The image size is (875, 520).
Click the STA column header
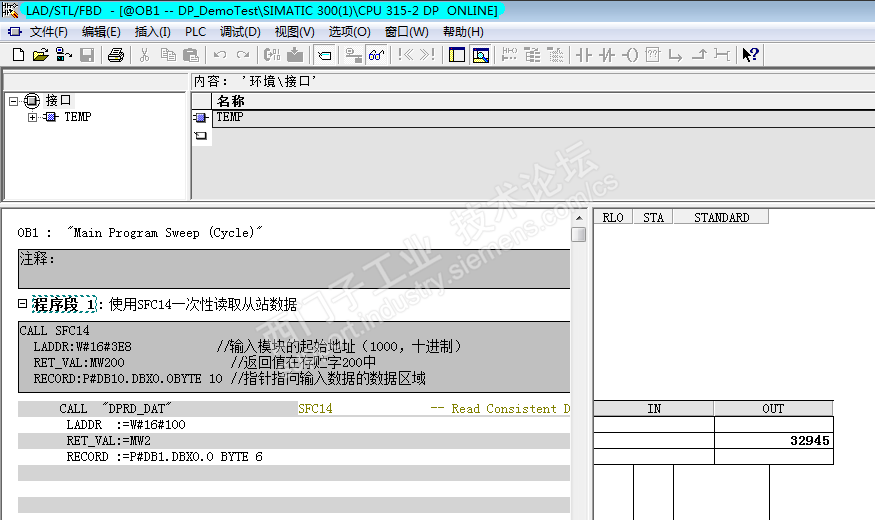653,217
